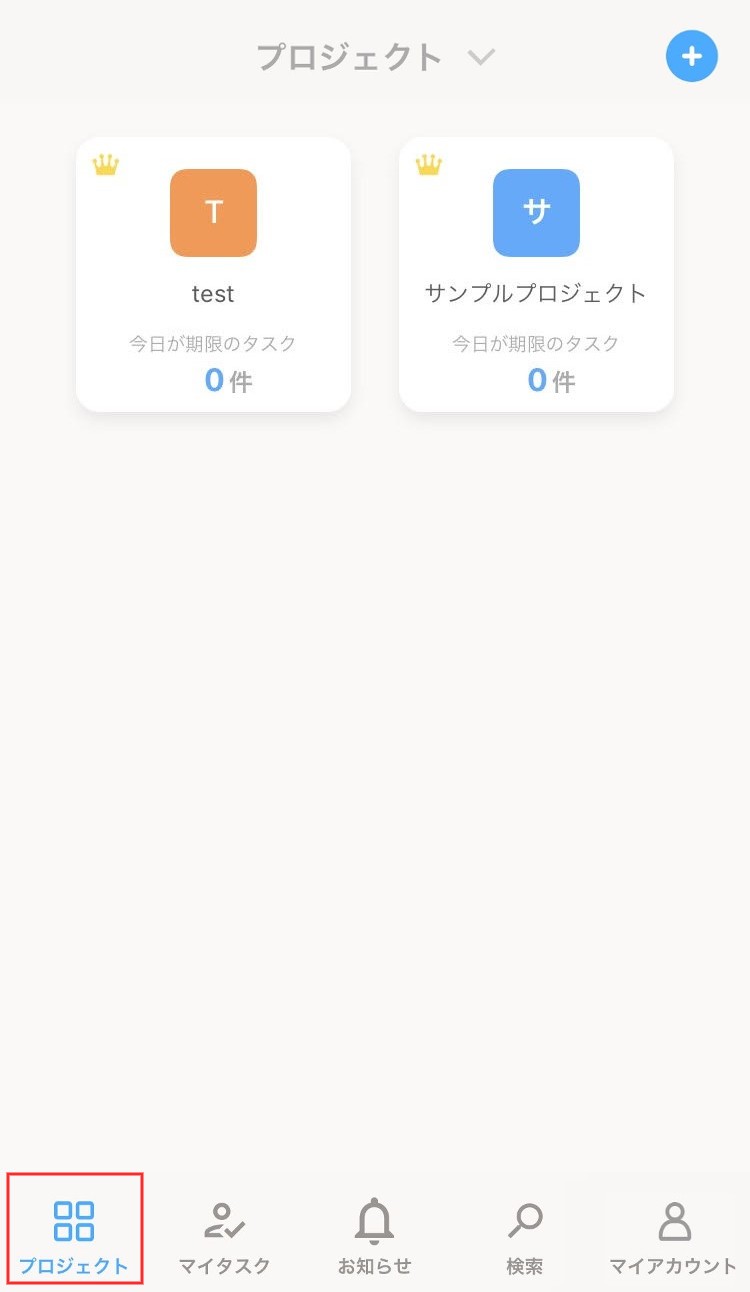Click the crown icon on サンプルプロジェクト card
Screen dimensions: 750x1292
pos(429,165)
